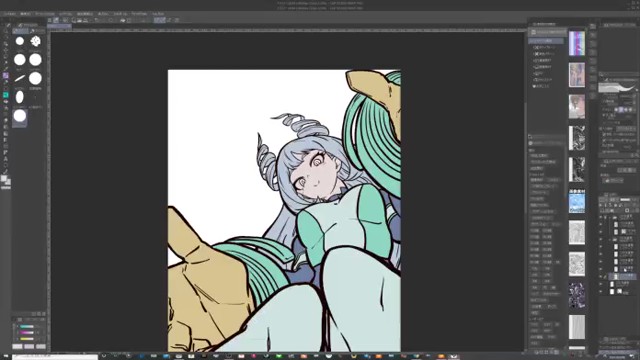This screenshot has height=360, width=640.
Task: Select the small round brush preset
Action: coord(20,41)
